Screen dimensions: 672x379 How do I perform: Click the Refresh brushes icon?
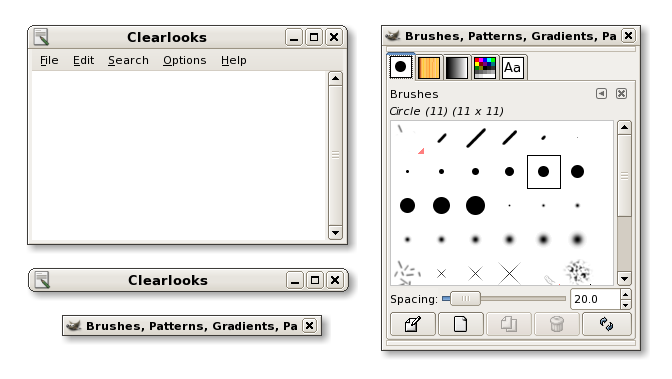click(606, 324)
